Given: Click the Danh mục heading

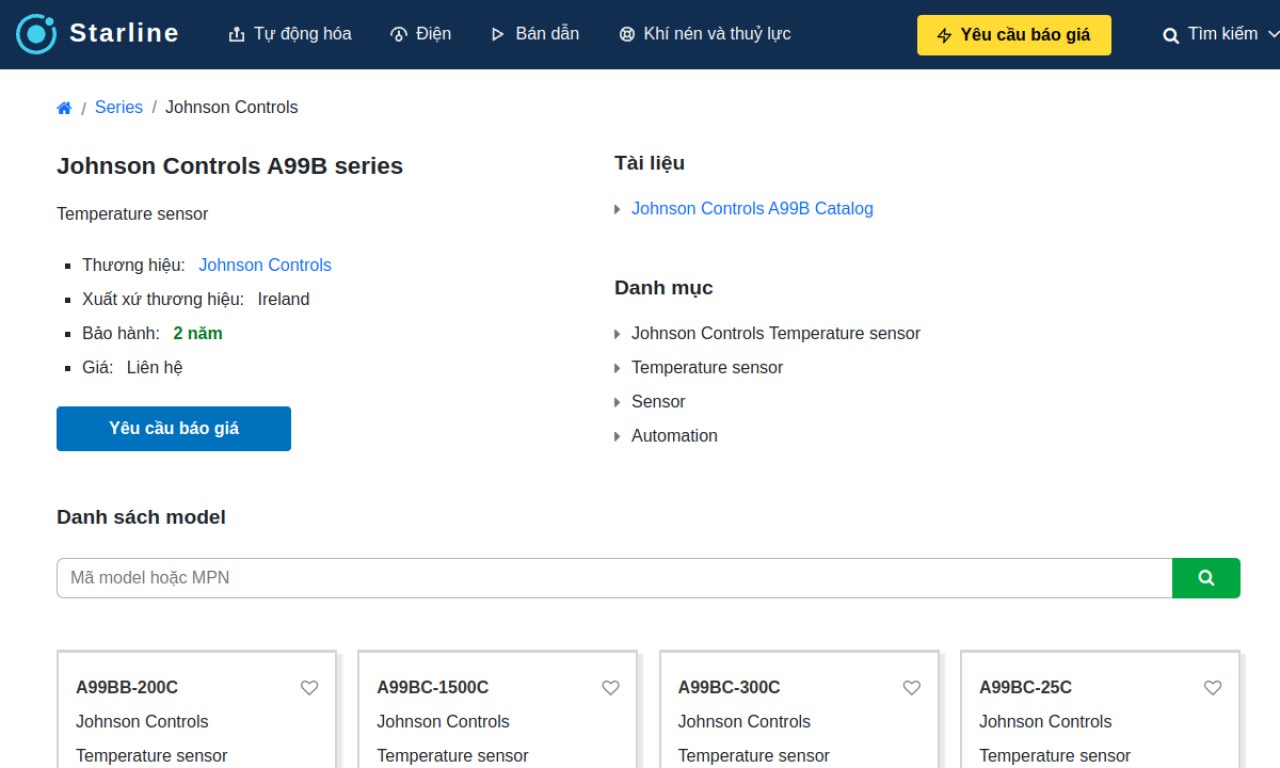Looking at the screenshot, I should [x=663, y=288].
